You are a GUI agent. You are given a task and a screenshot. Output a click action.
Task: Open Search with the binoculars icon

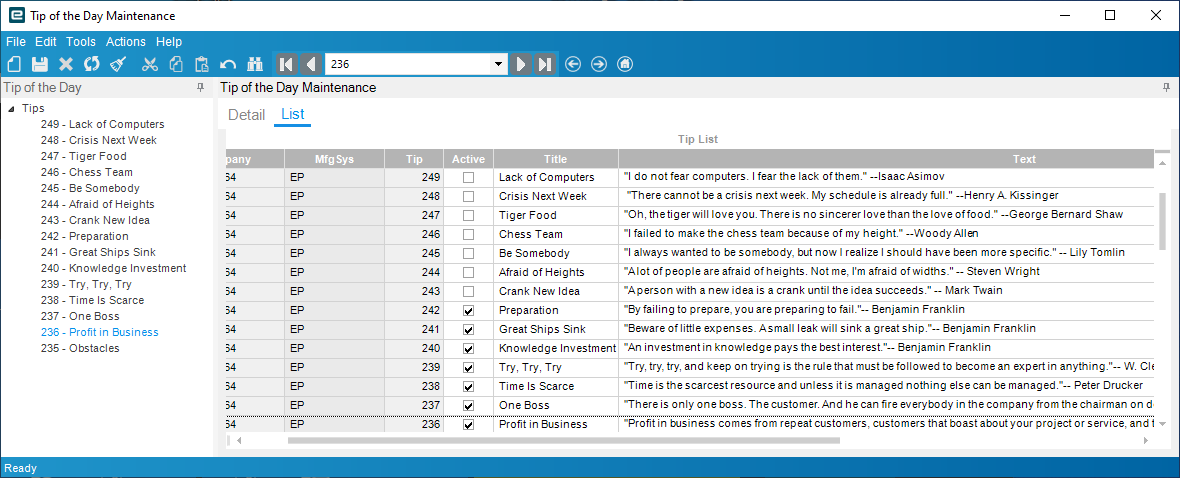pyautogui.click(x=254, y=64)
